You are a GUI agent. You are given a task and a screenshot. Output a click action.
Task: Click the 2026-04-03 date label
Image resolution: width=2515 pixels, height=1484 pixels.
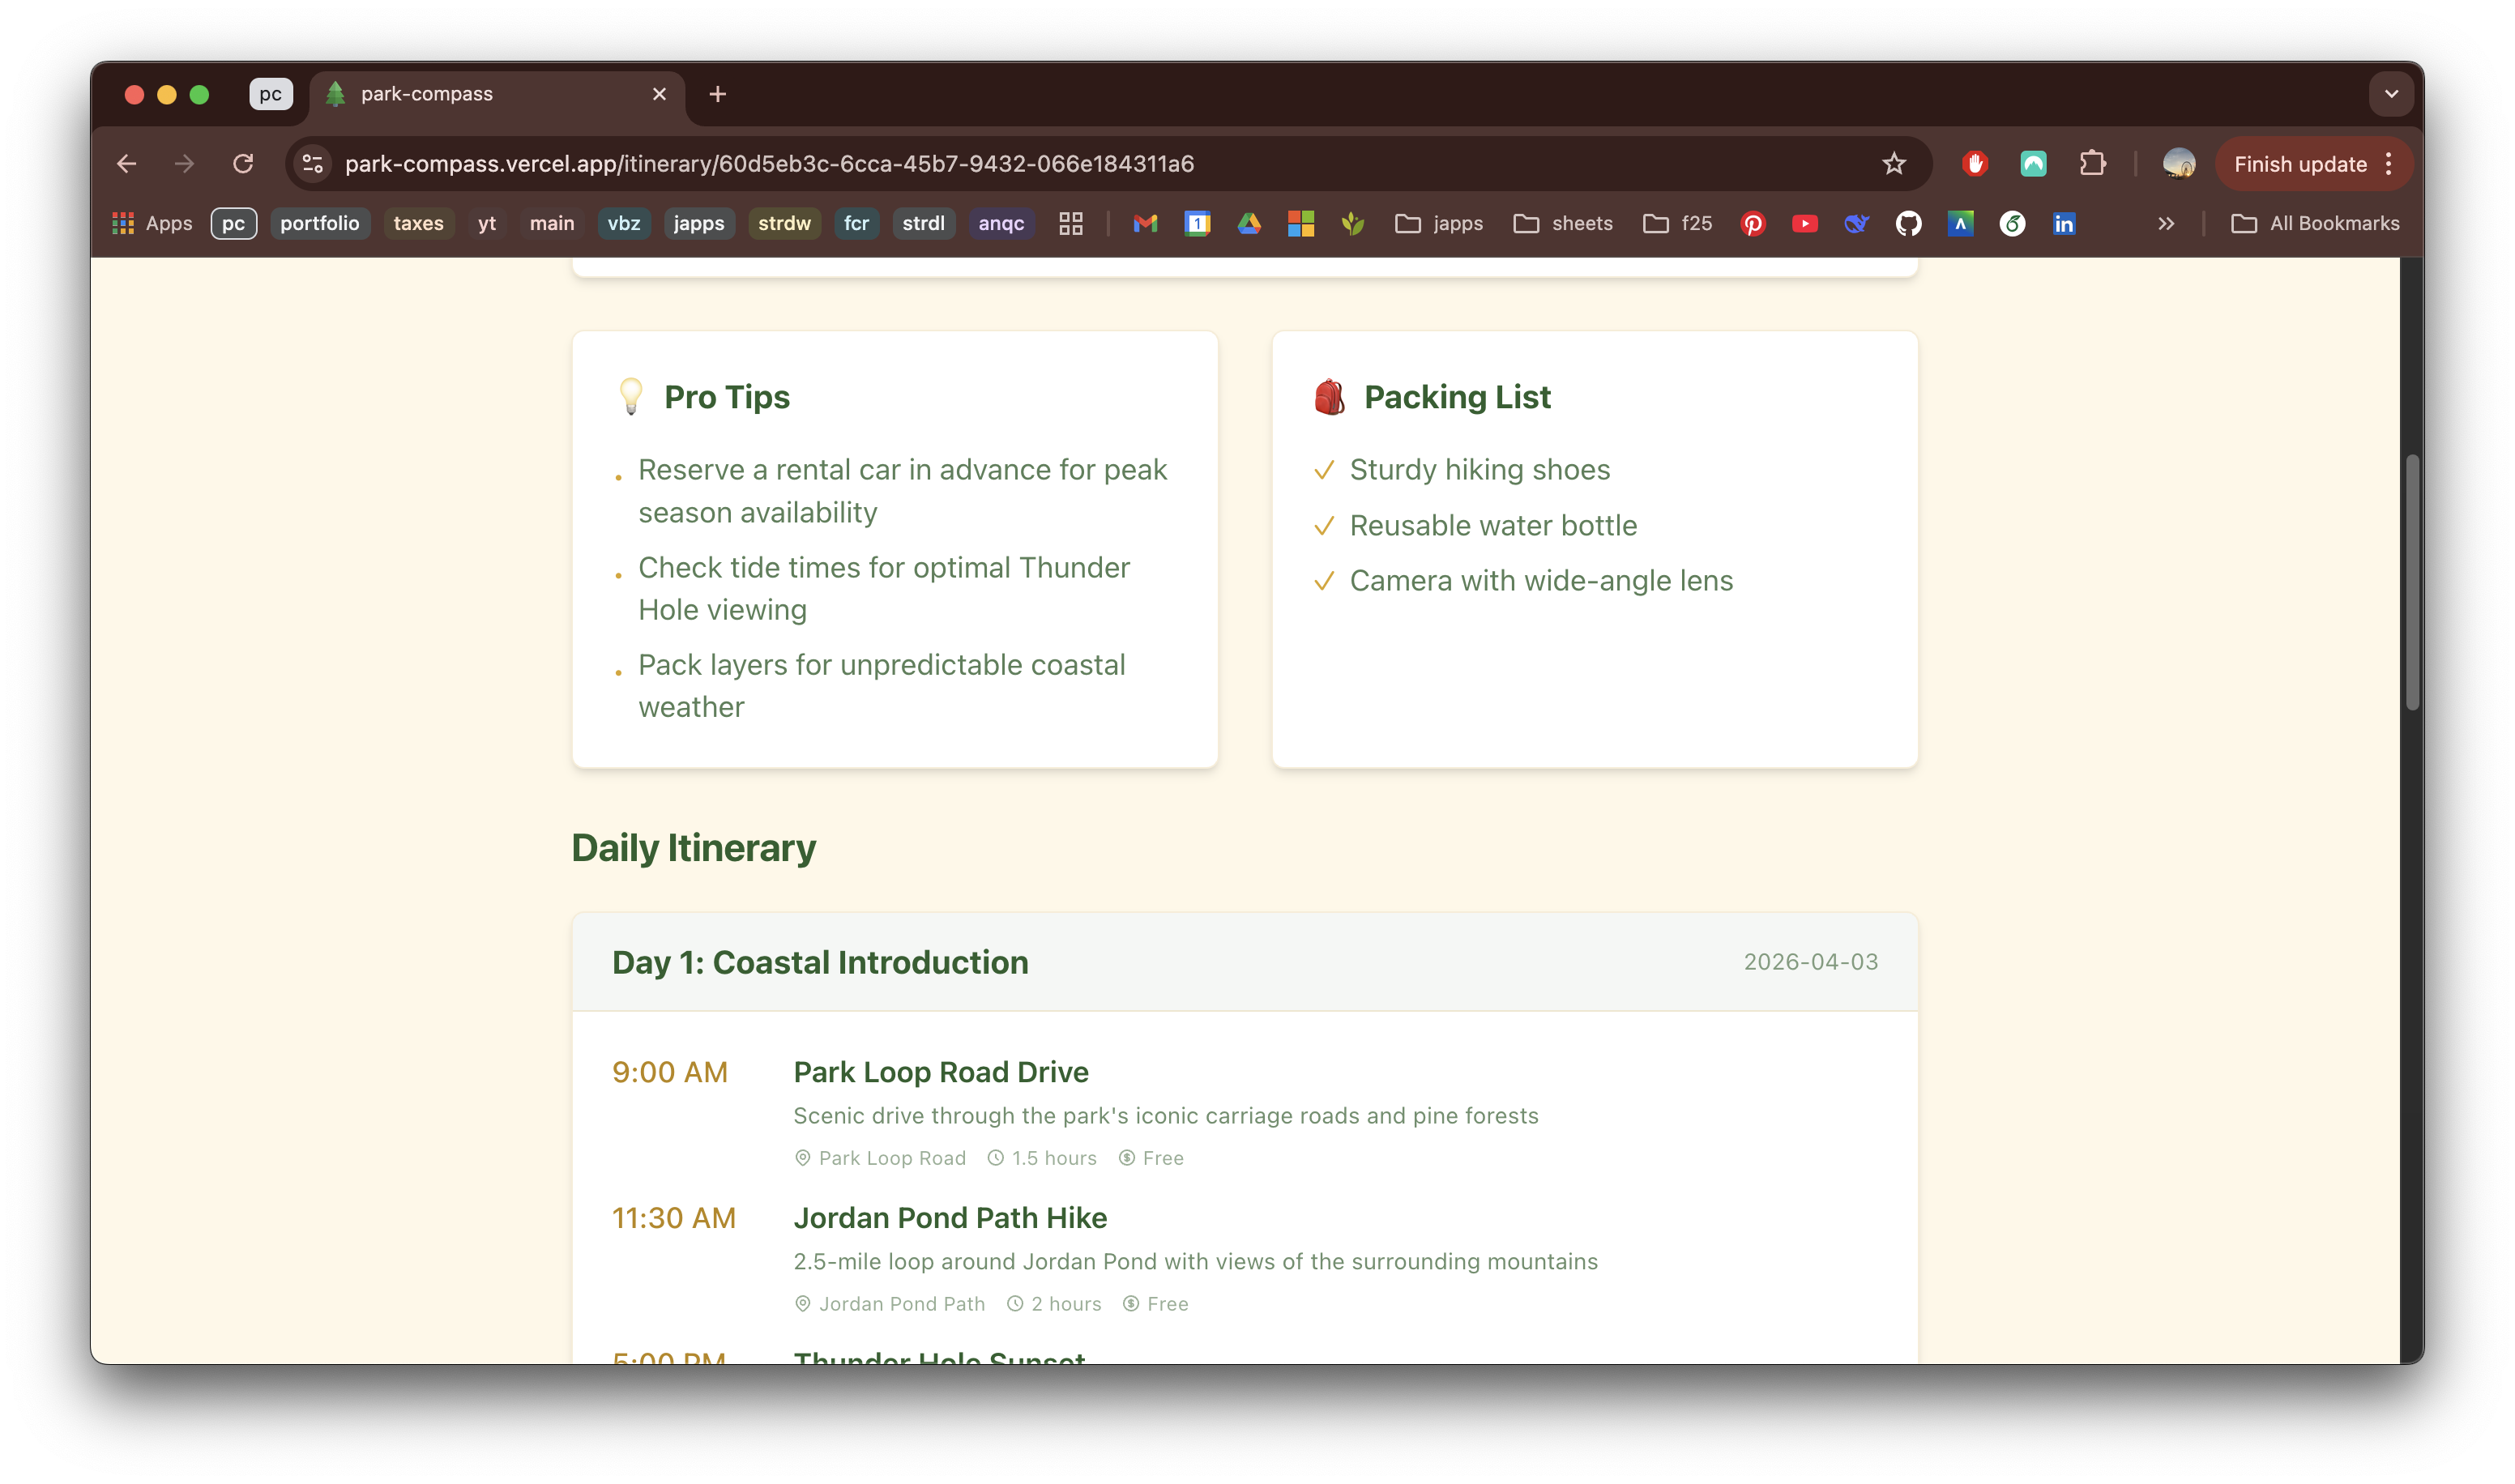point(1810,962)
